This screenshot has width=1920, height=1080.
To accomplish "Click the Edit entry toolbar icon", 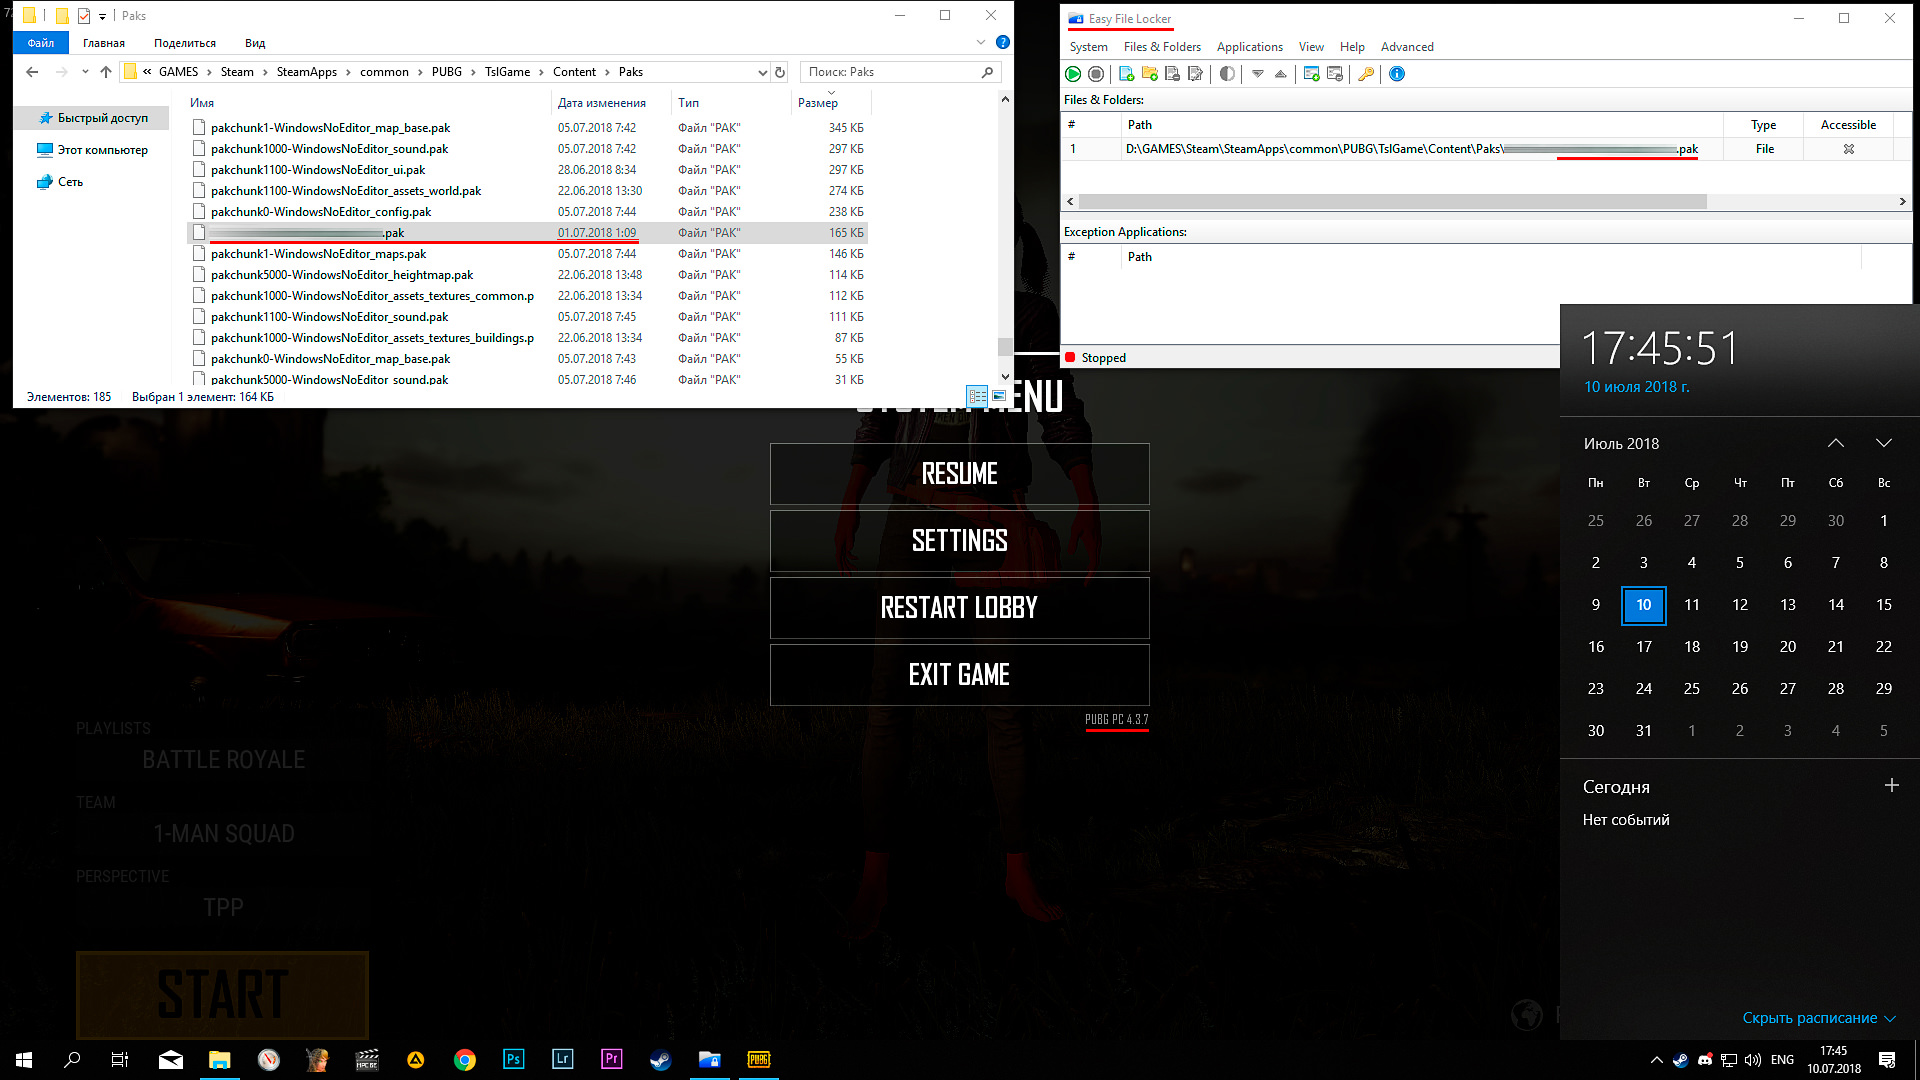I will click(1195, 74).
